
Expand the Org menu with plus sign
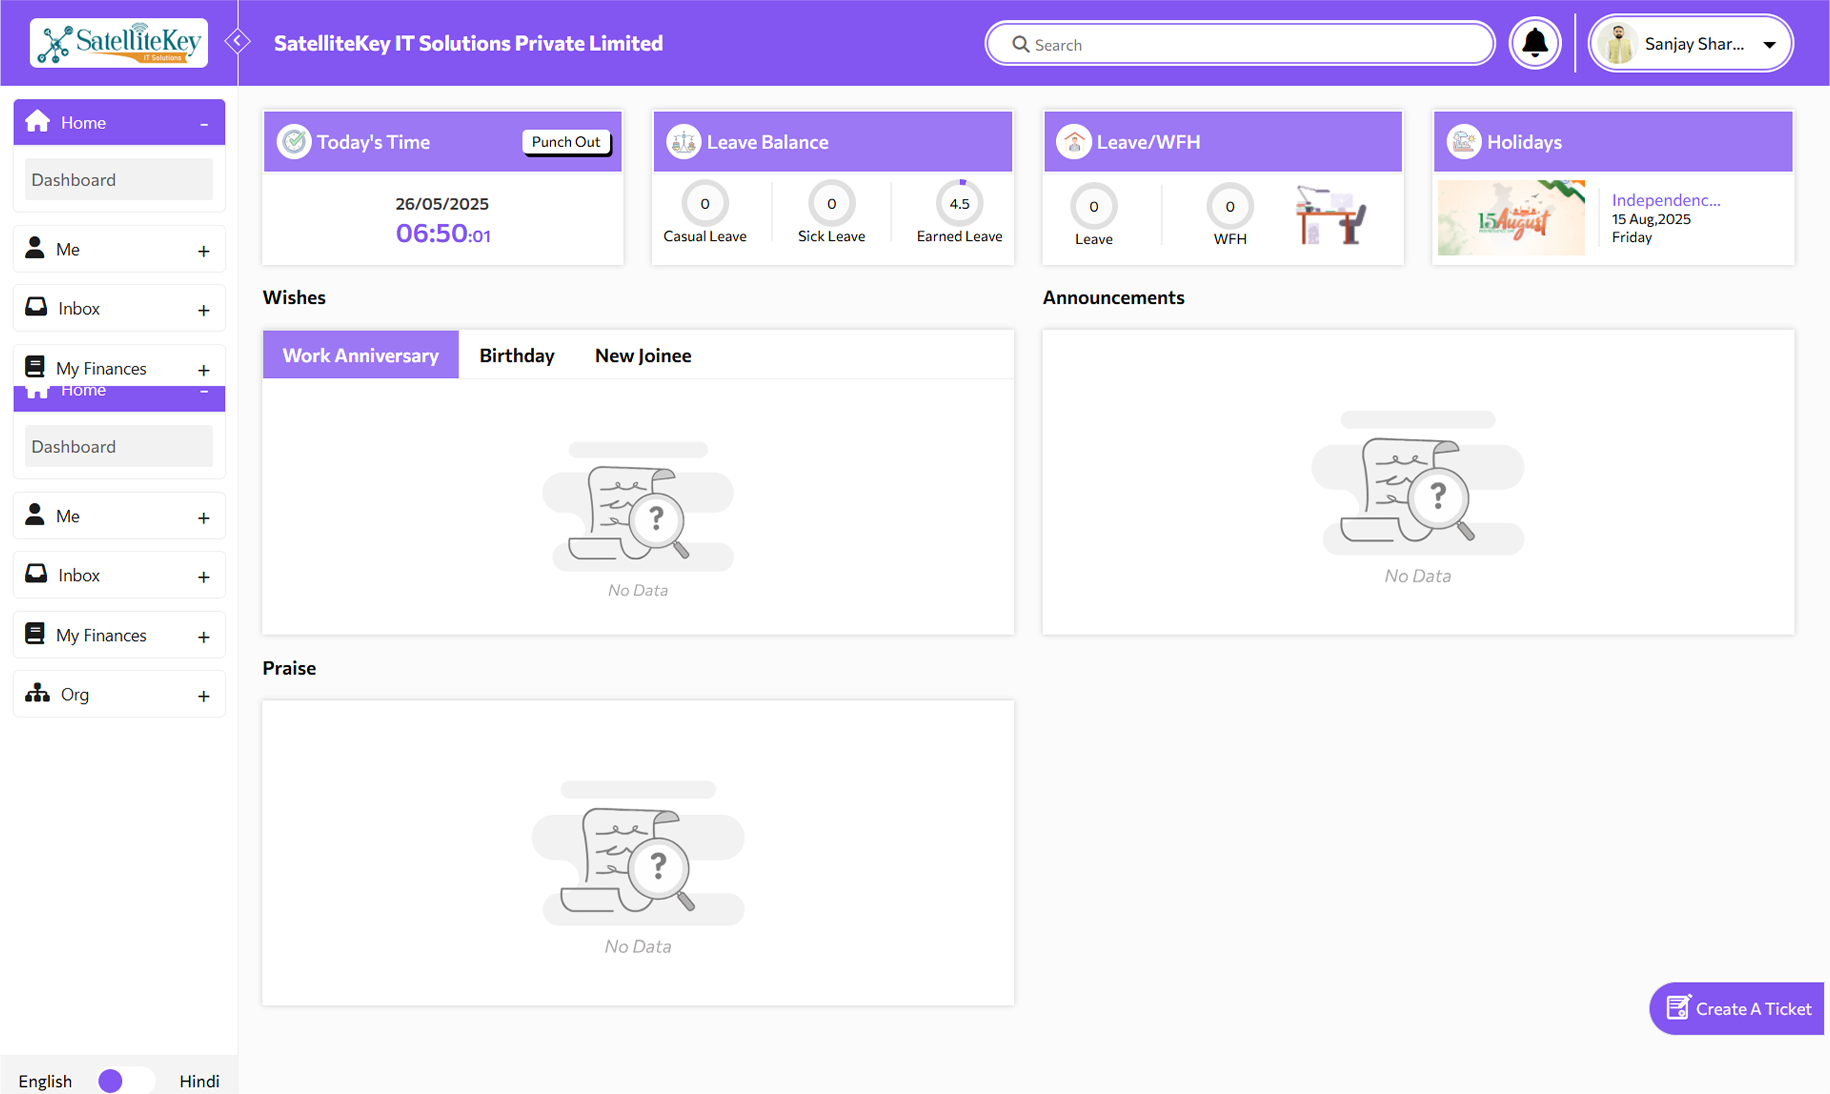point(203,696)
